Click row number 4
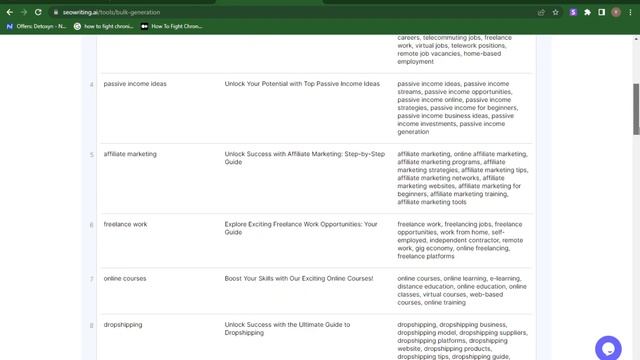 91,84
